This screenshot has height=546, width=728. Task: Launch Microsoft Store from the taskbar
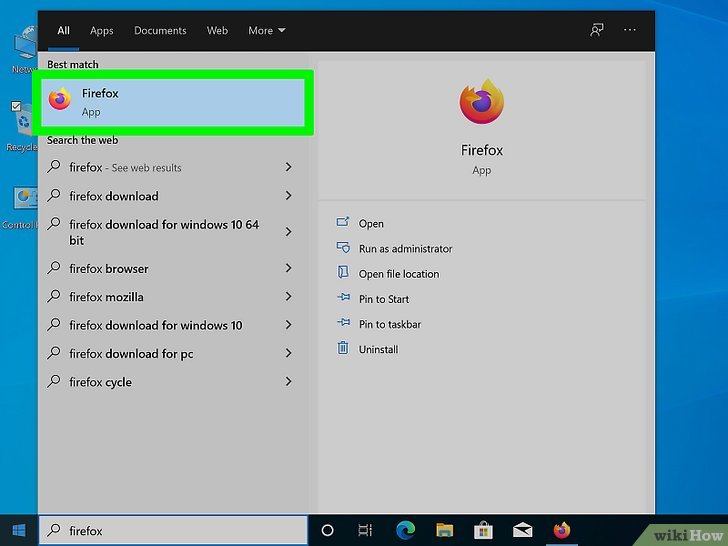(x=483, y=530)
